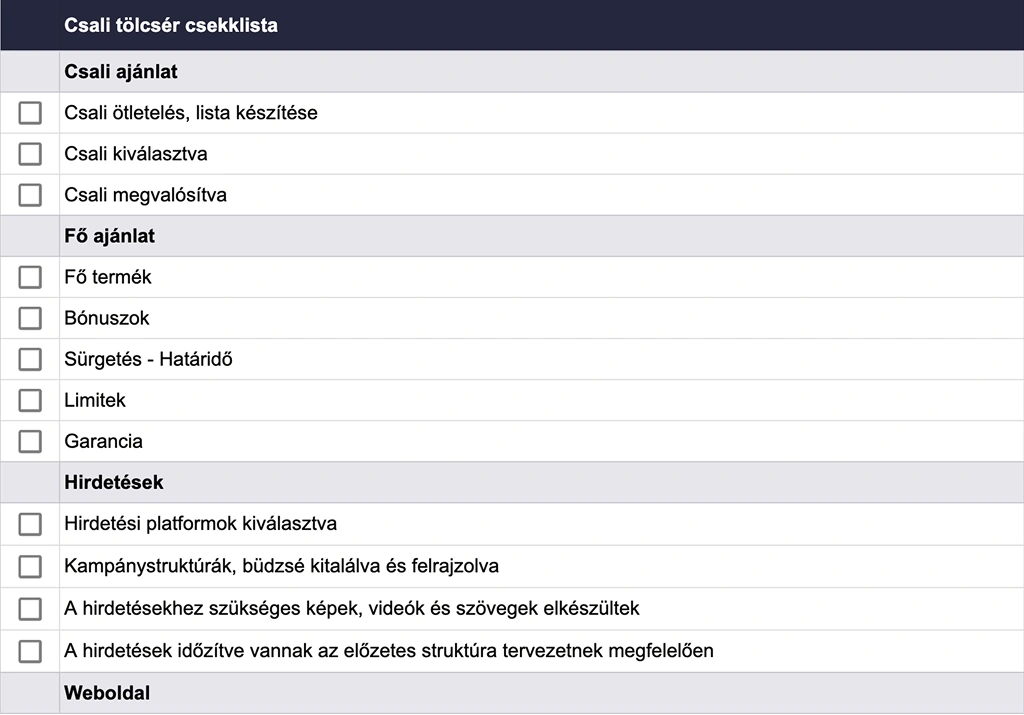
Task: Click the 'Csali tölcsér csekklista' title header
Action: [x=171, y=26]
